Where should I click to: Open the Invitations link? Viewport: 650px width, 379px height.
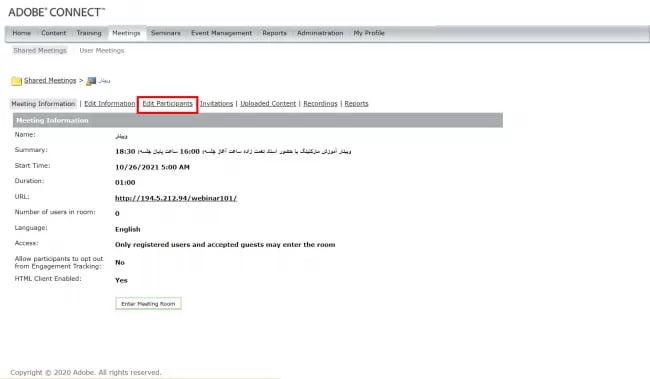pos(216,104)
